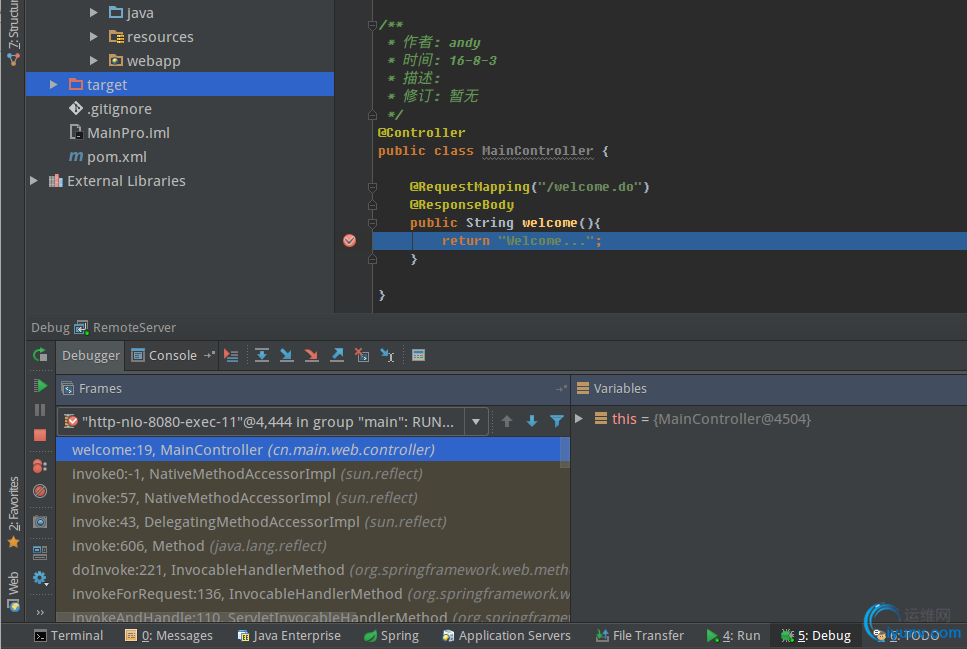Viewport: 967px width, 649px height.
Task: Step into the method call
Action: pos(287,355)
